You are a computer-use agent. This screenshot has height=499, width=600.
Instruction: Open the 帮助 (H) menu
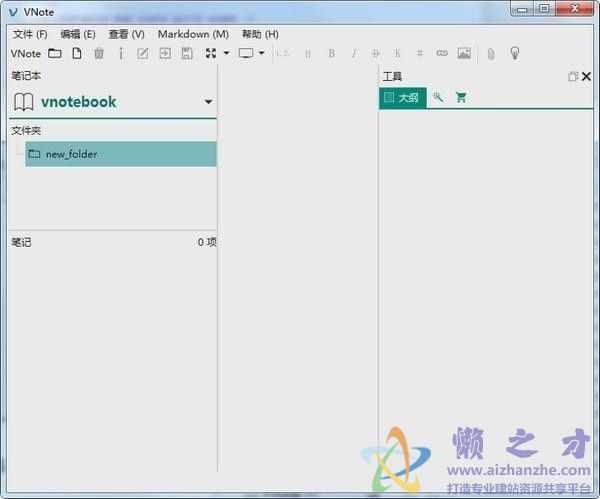(x=260, y=34)
